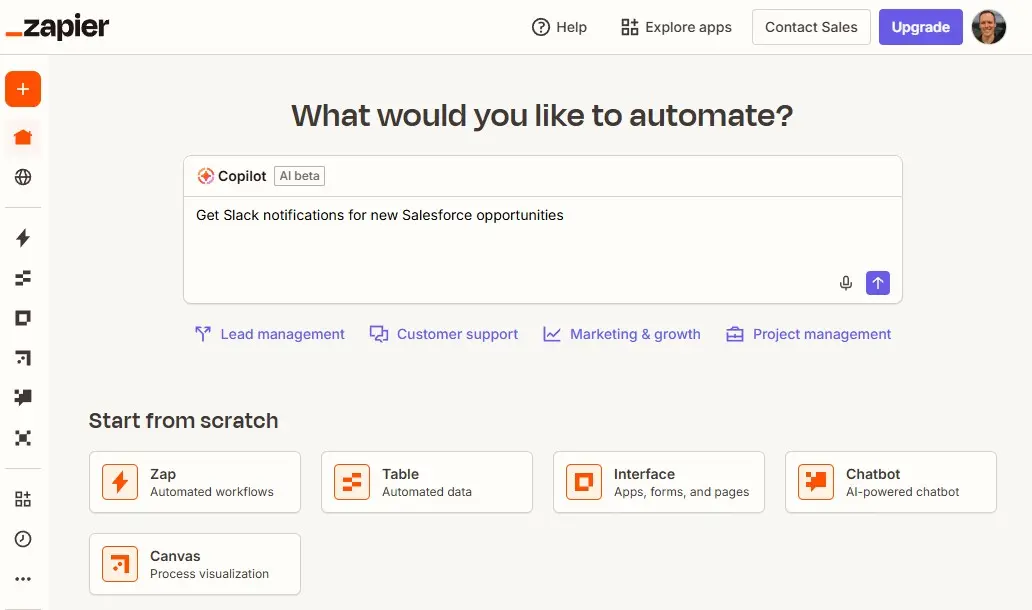Open the Interfaces icon in the left sidebar

[x=22, y=318]
